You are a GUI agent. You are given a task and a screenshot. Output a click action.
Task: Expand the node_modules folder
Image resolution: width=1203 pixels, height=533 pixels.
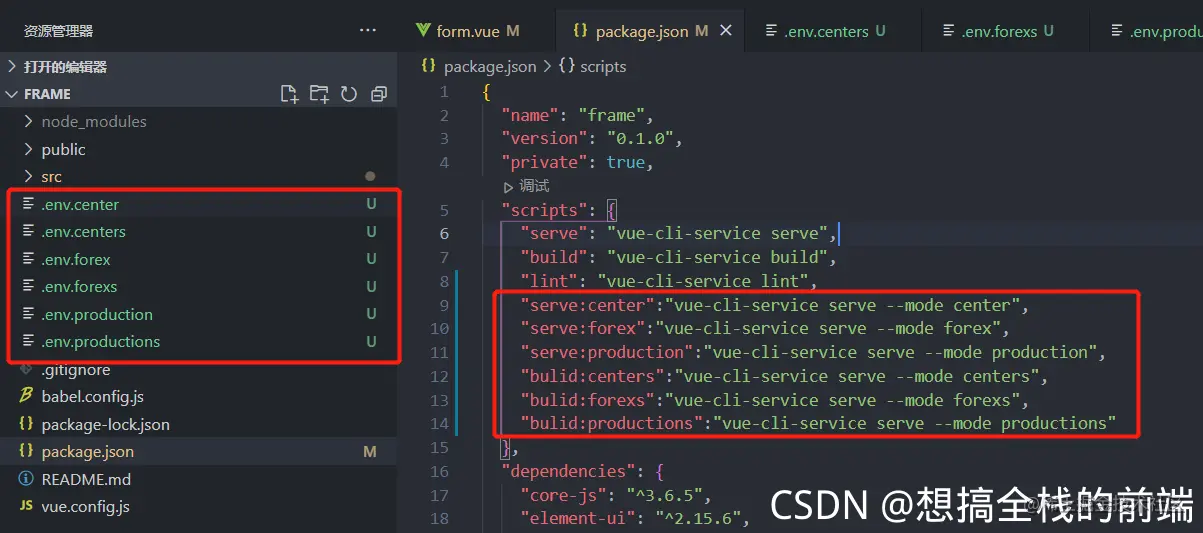(x=28, y=121)
